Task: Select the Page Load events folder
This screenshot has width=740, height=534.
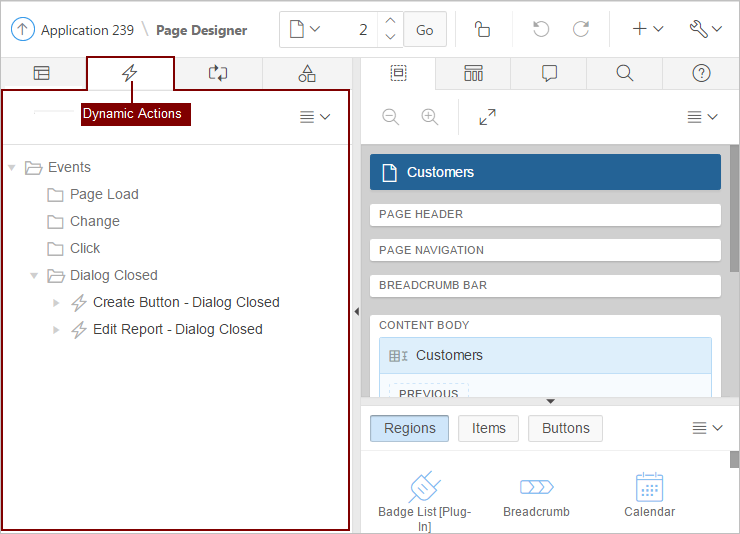Action: click(104, 195)
